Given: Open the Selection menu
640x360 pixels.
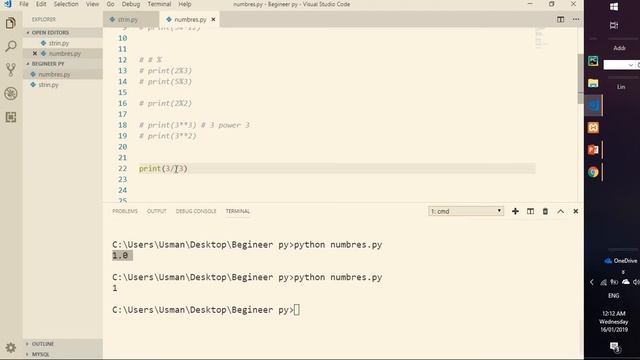Looking at the screenshot, I should point(66,4).
